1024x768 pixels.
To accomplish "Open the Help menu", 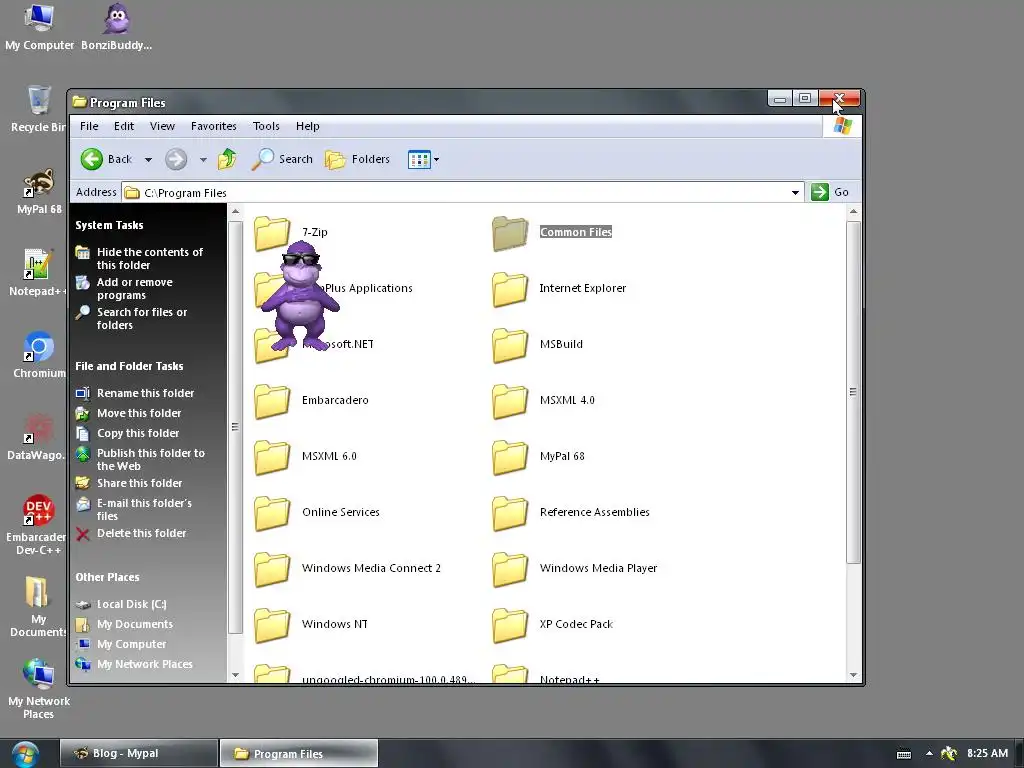I will 307,126.
